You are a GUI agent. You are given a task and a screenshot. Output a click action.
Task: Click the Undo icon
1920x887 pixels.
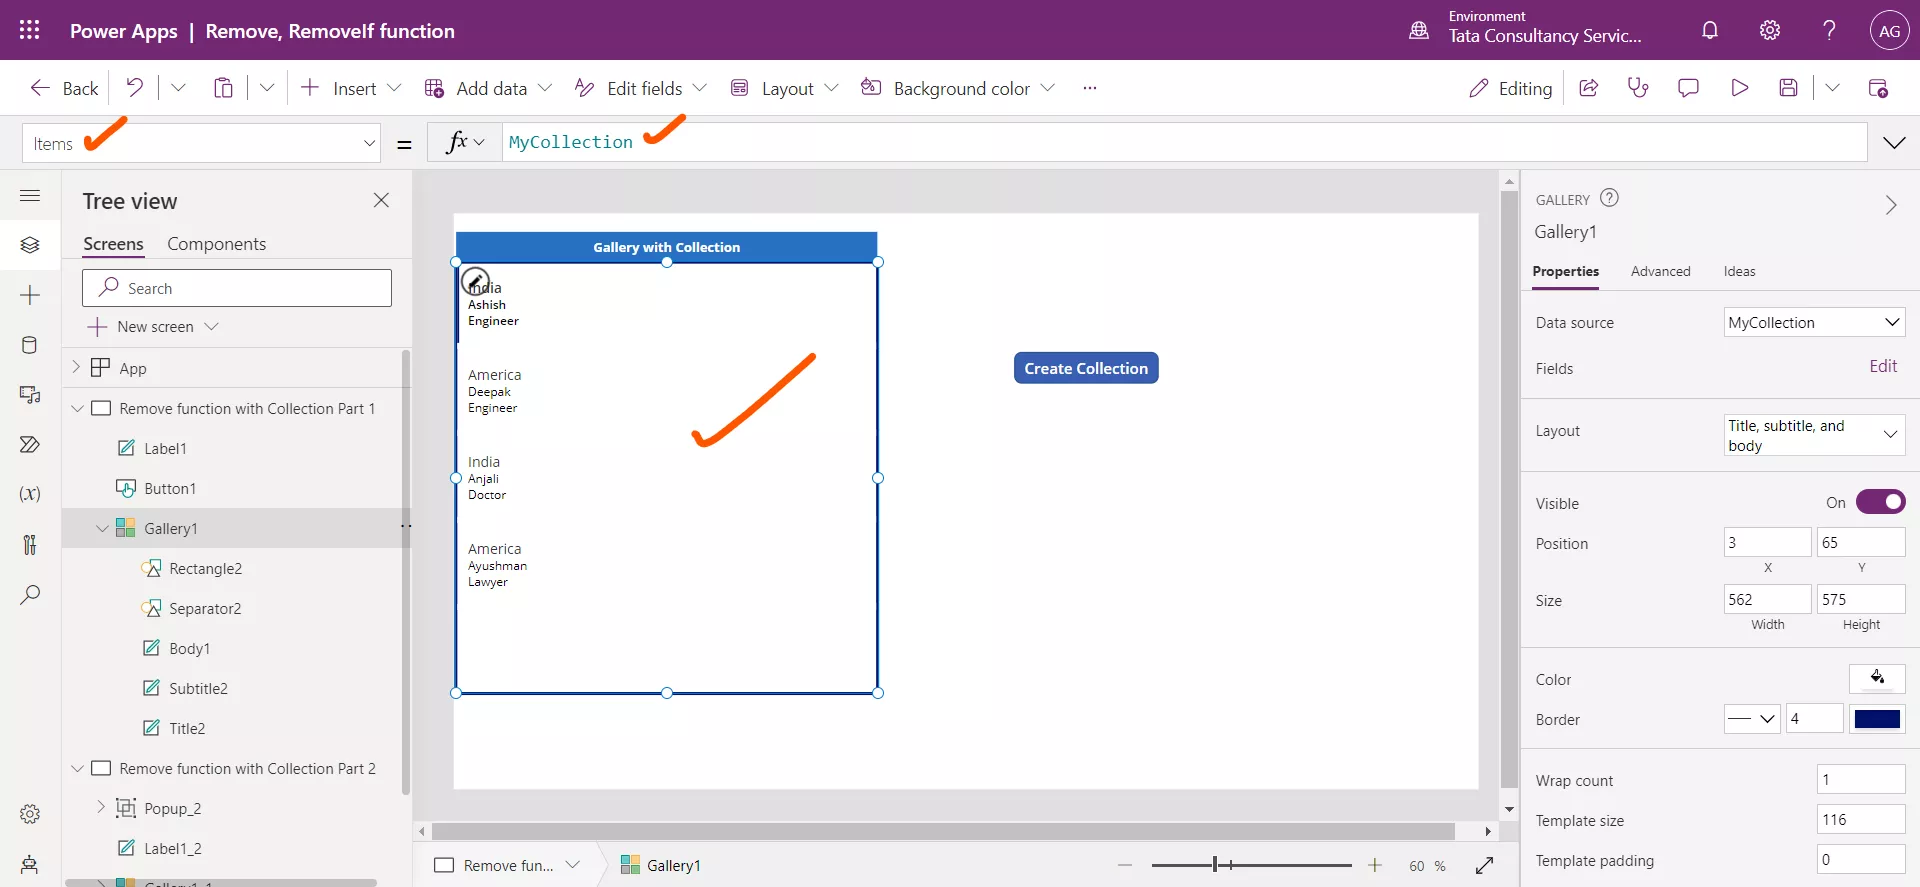tap(134, 88)
